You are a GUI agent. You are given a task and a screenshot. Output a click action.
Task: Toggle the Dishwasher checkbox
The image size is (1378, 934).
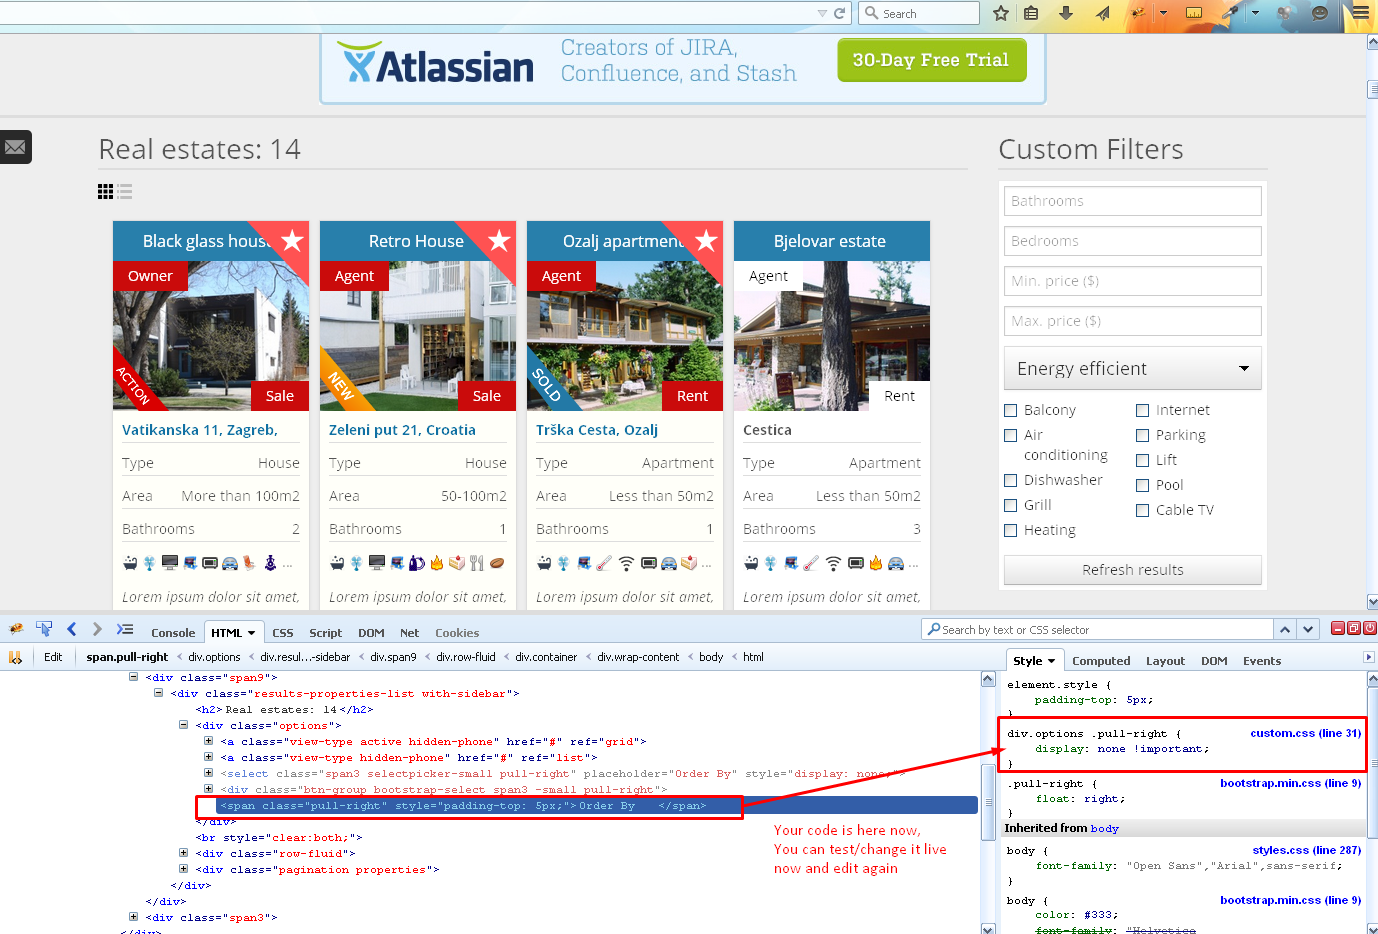[1010, 480]
